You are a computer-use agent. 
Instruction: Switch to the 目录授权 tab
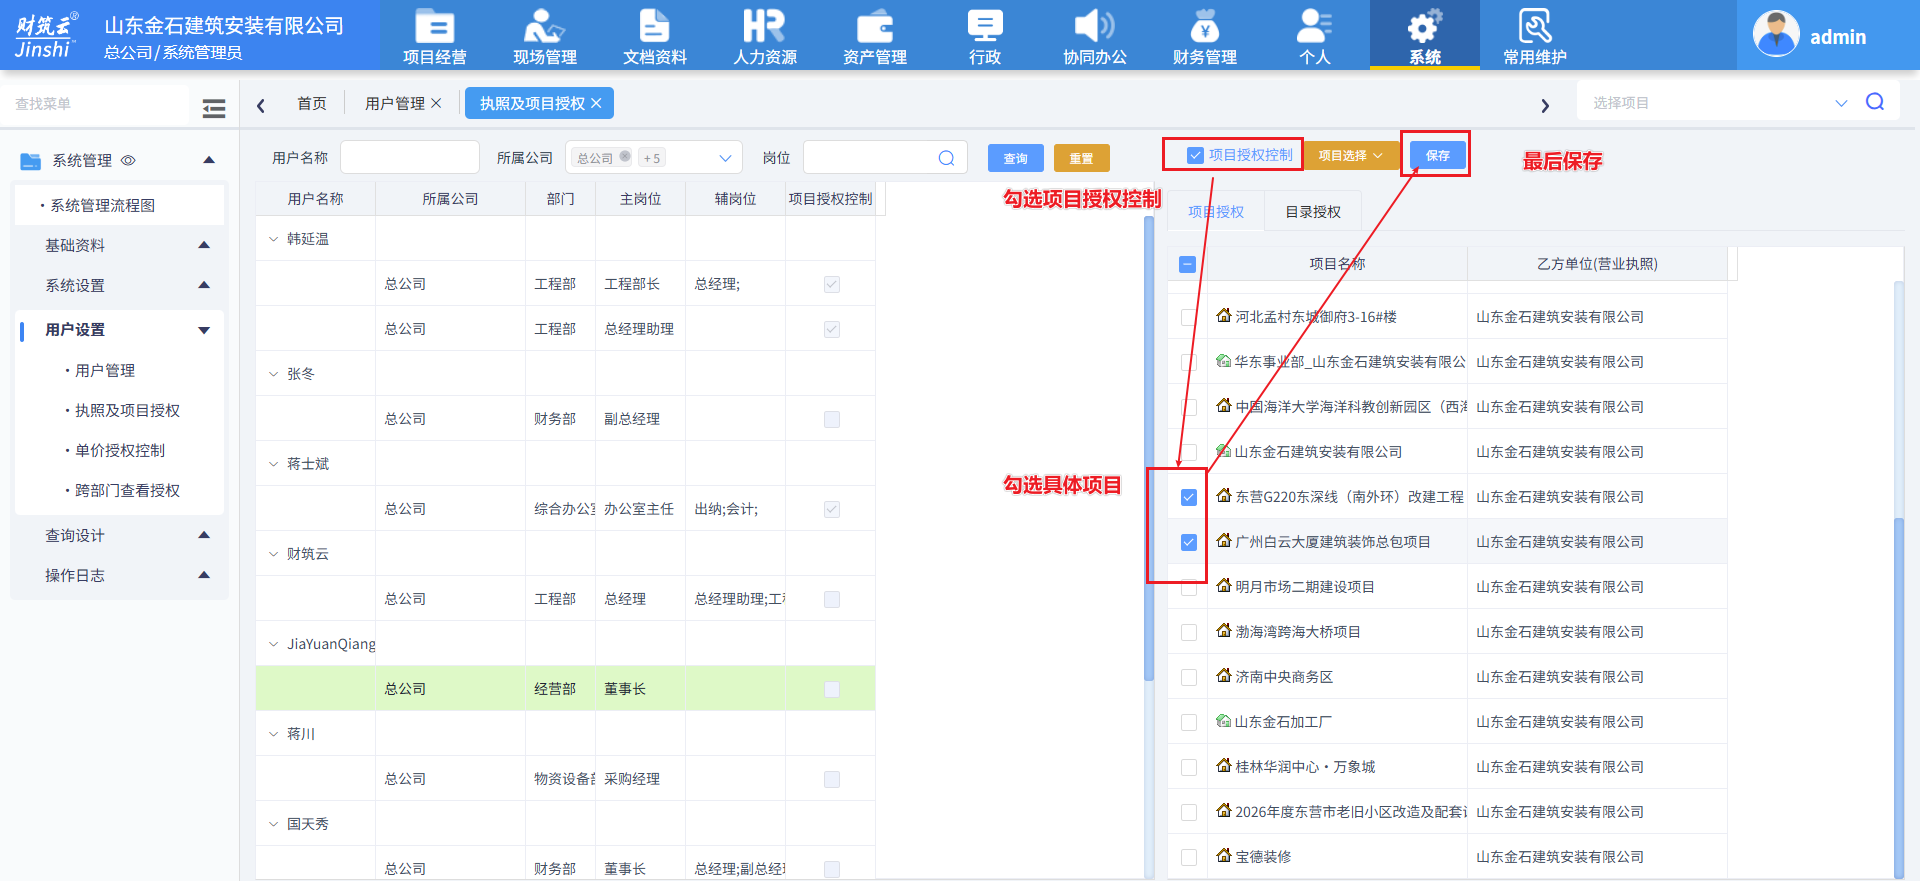pyautogui.click(x=1313, y=211)
